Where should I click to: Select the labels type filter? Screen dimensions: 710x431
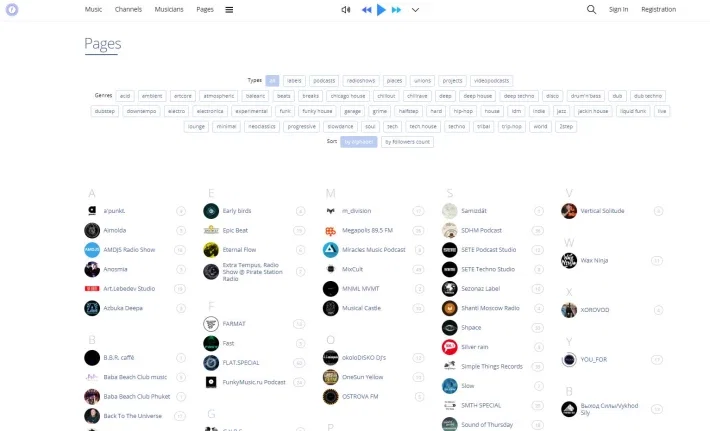(294, 81)
